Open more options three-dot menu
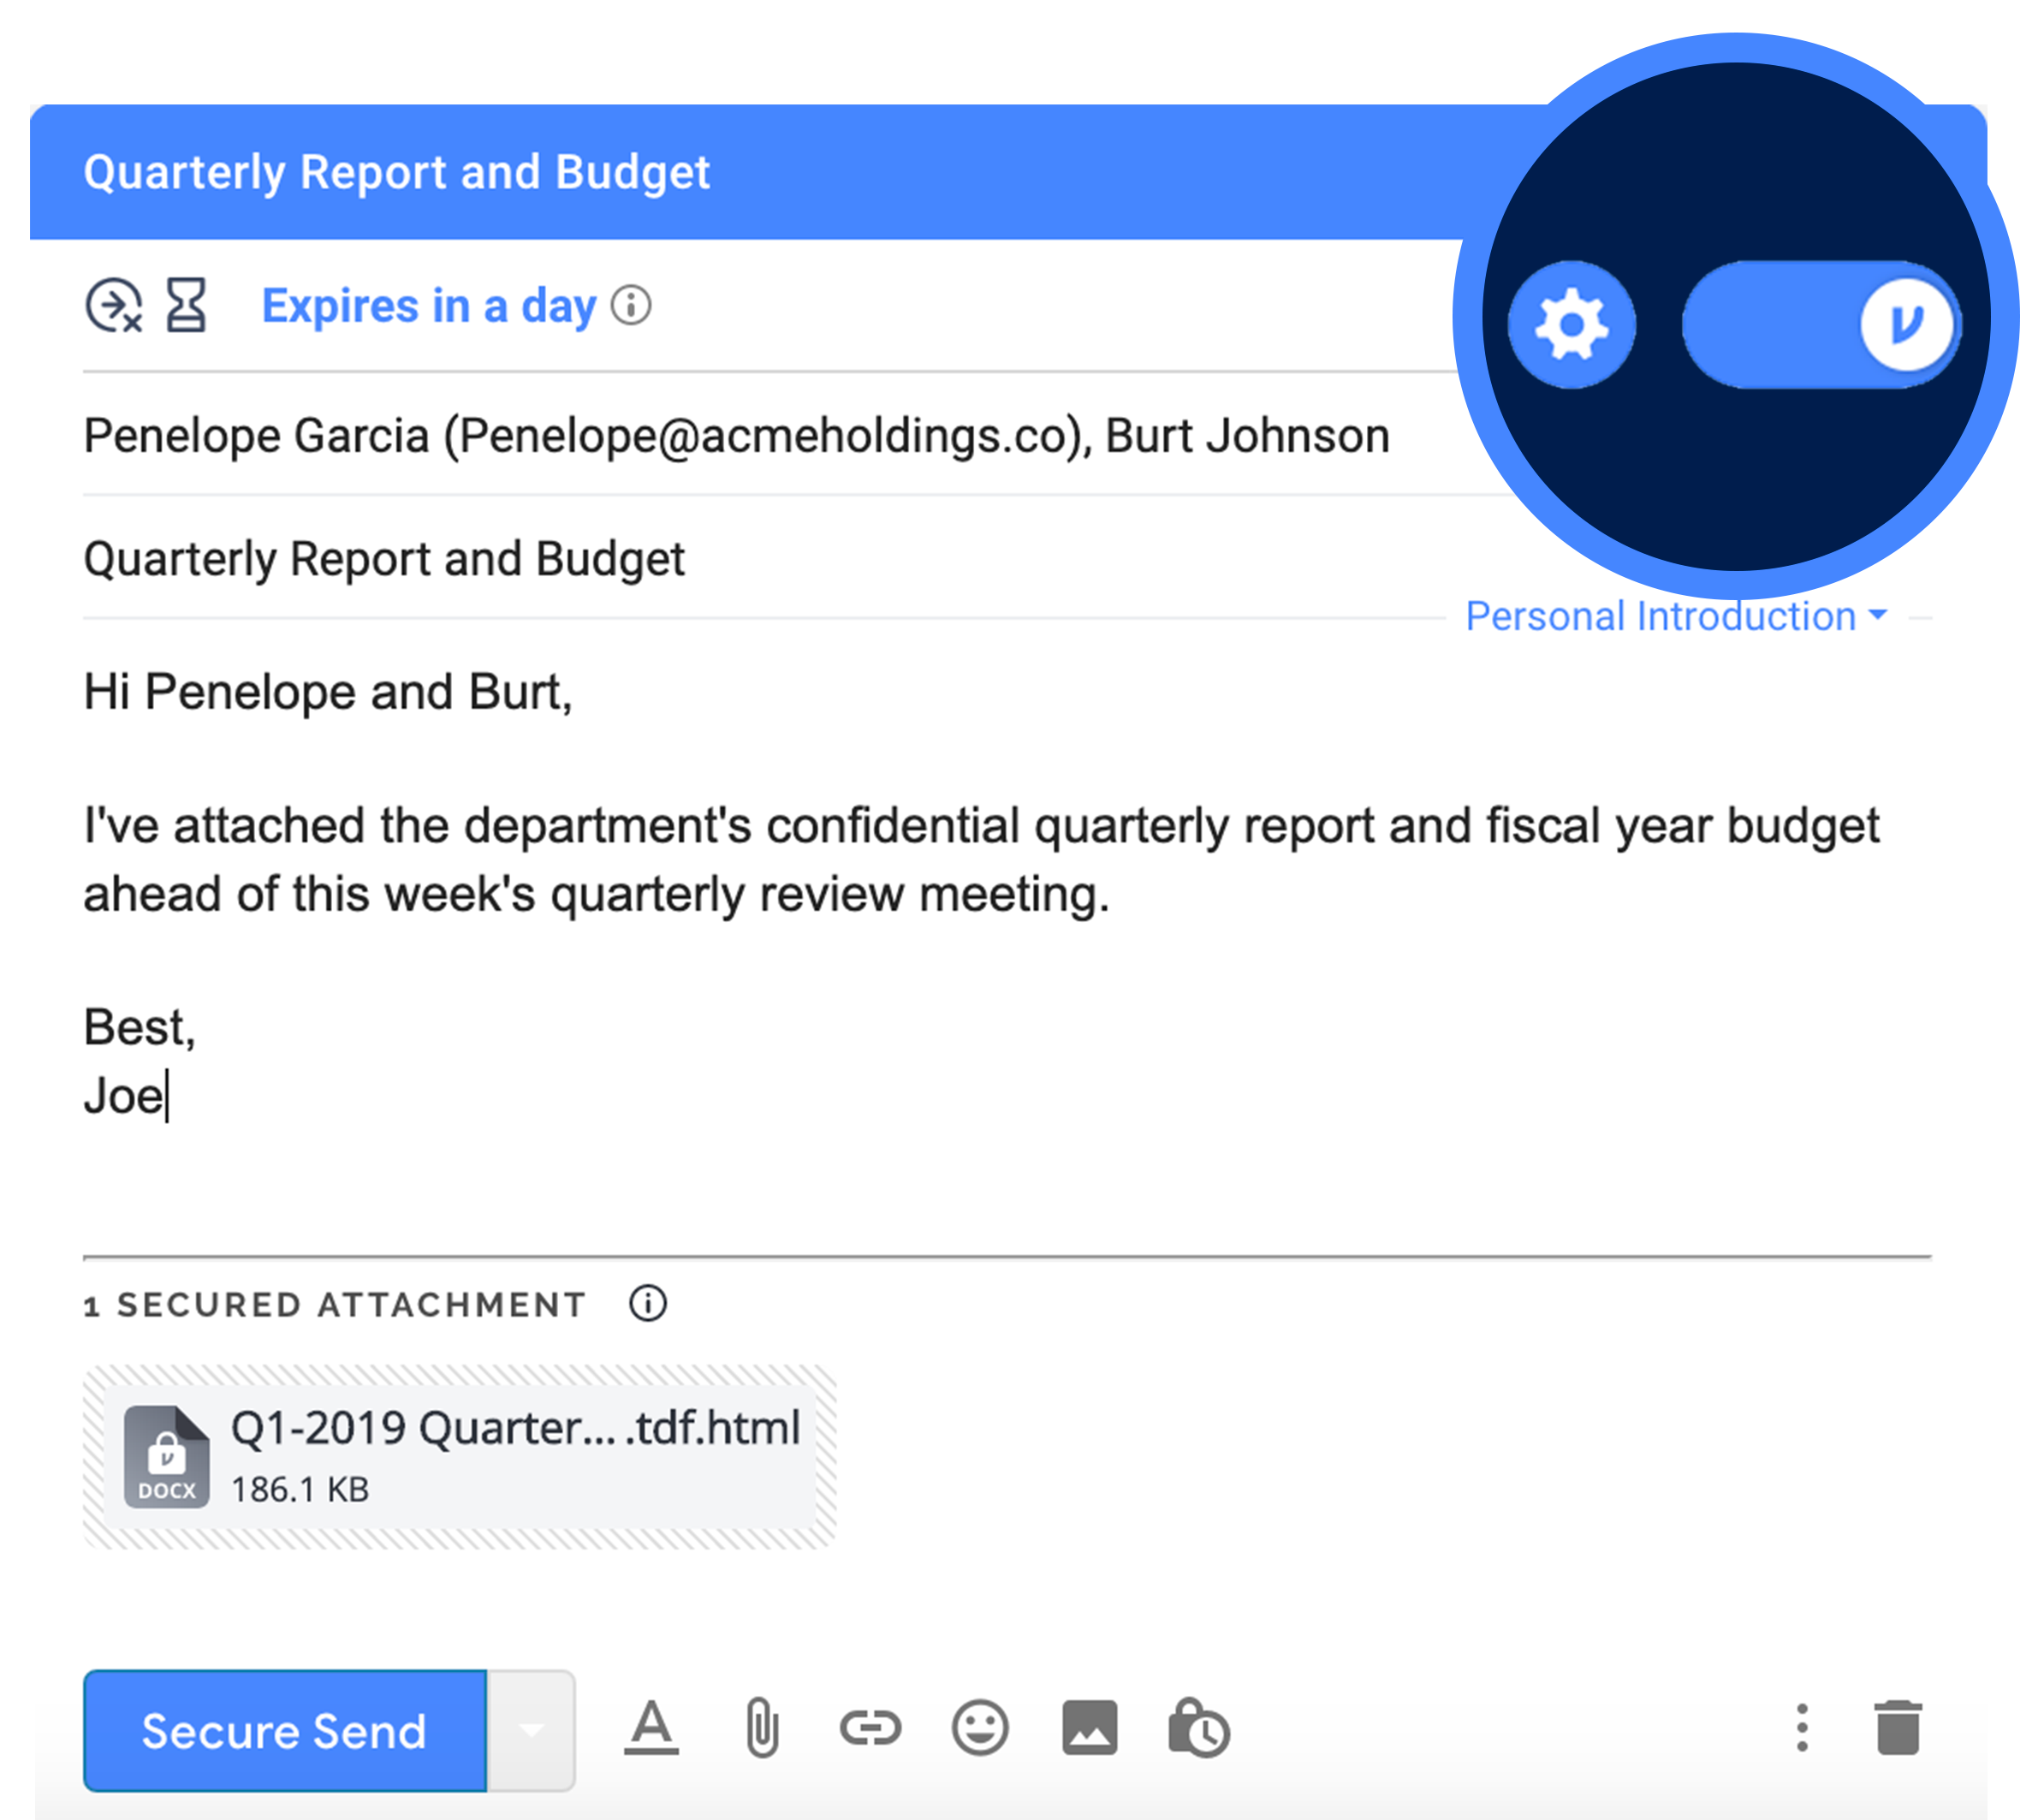The height and width of the screenshot is (1820, 2044). pos(1802,1728)
